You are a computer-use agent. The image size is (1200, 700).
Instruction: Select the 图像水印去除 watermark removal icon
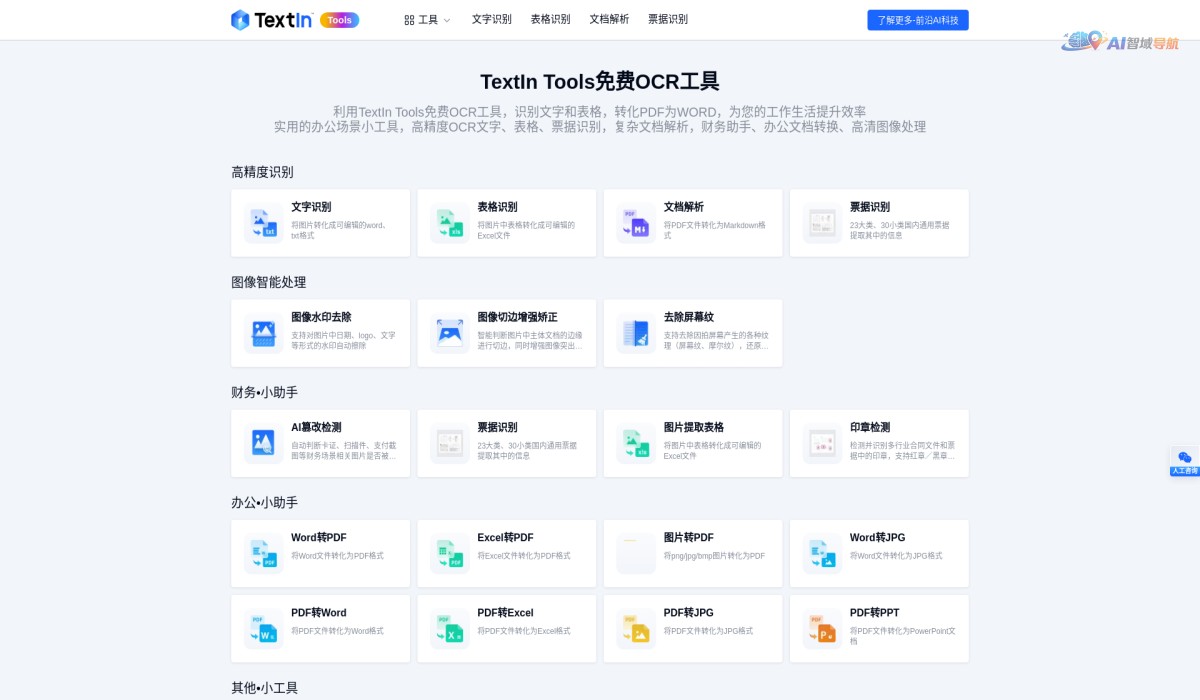click(263, 333)
